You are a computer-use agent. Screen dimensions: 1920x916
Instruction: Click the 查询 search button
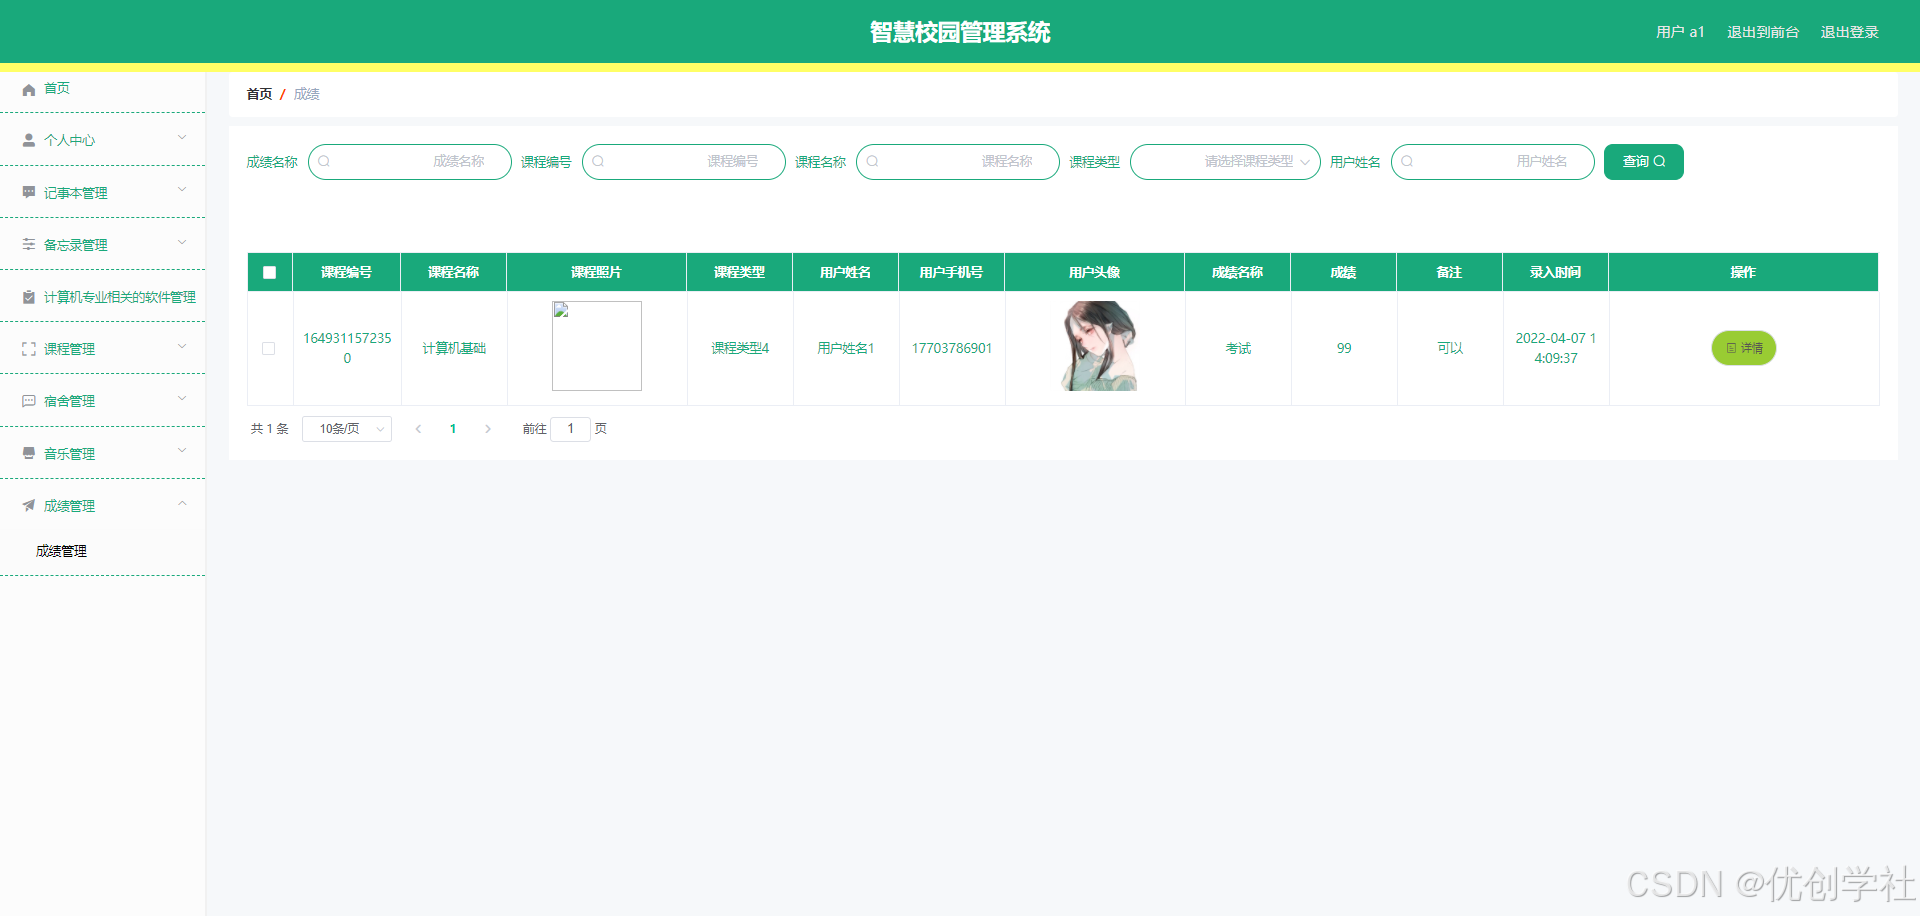(1643, 162)
